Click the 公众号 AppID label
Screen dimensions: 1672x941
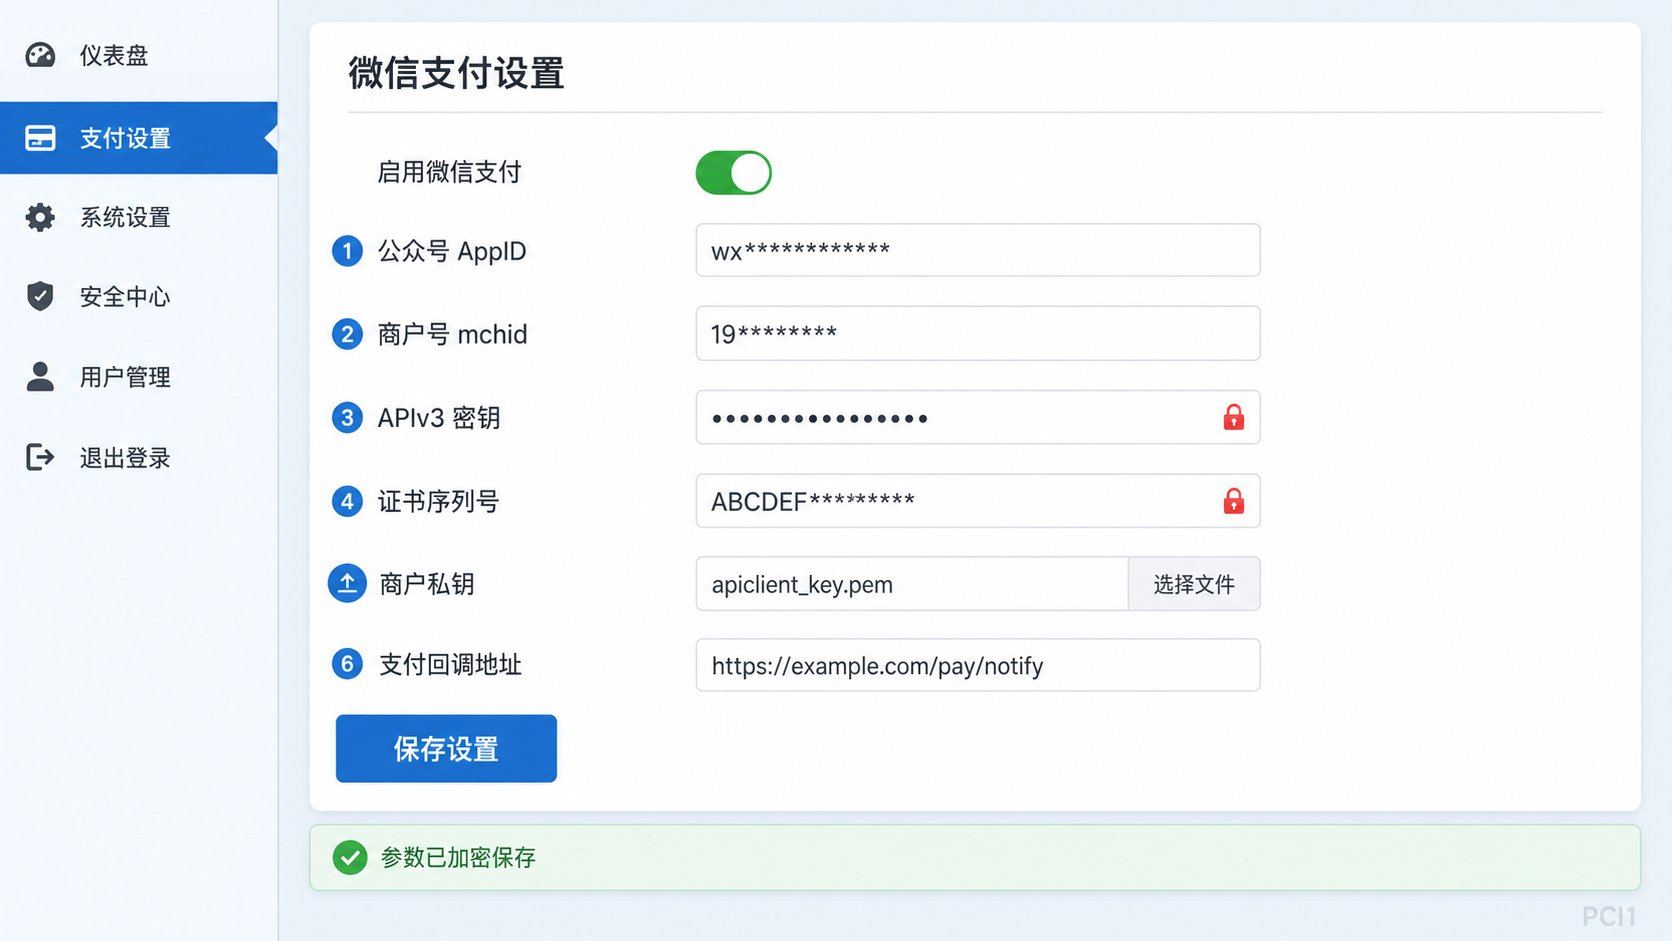(452, 251)
